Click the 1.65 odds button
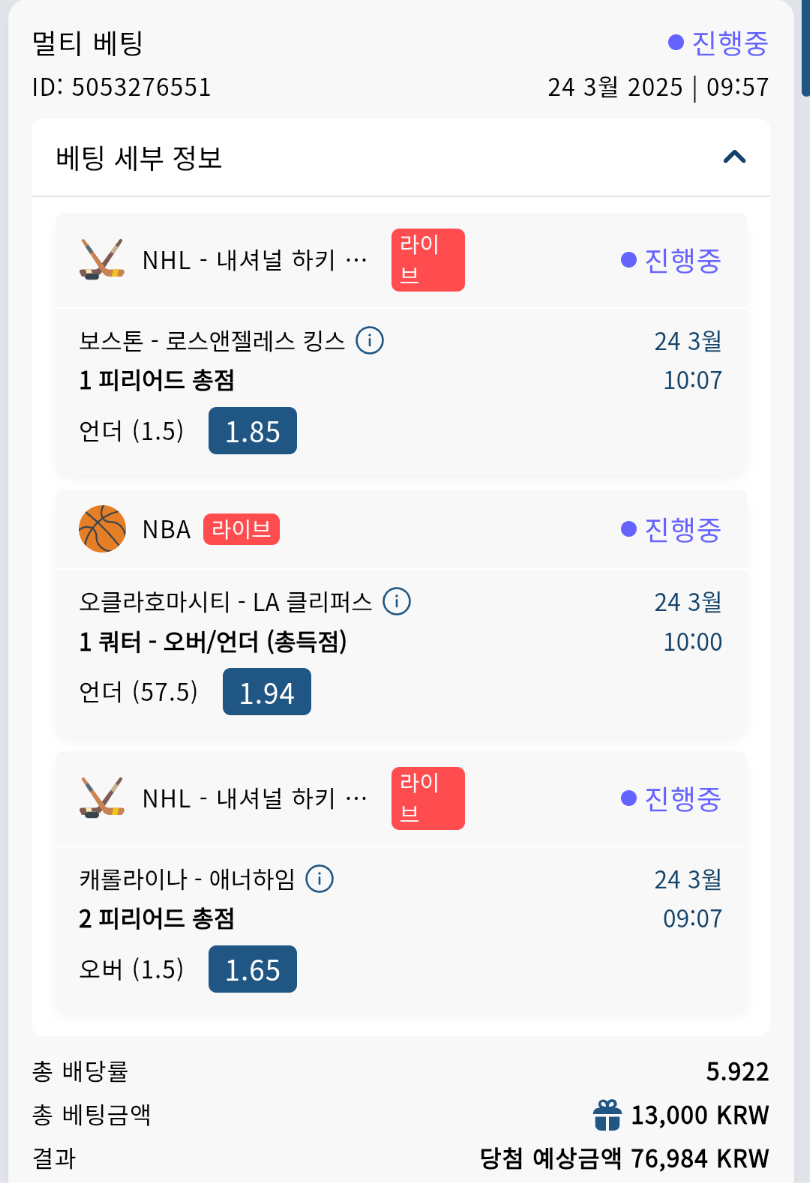 (x=252, y=969)
